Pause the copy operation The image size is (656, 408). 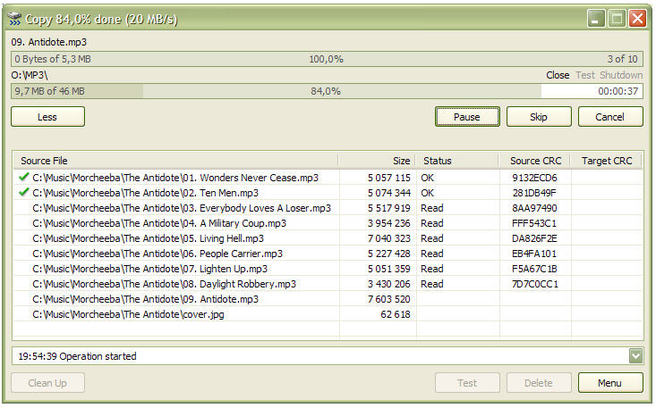coord(467,116)
